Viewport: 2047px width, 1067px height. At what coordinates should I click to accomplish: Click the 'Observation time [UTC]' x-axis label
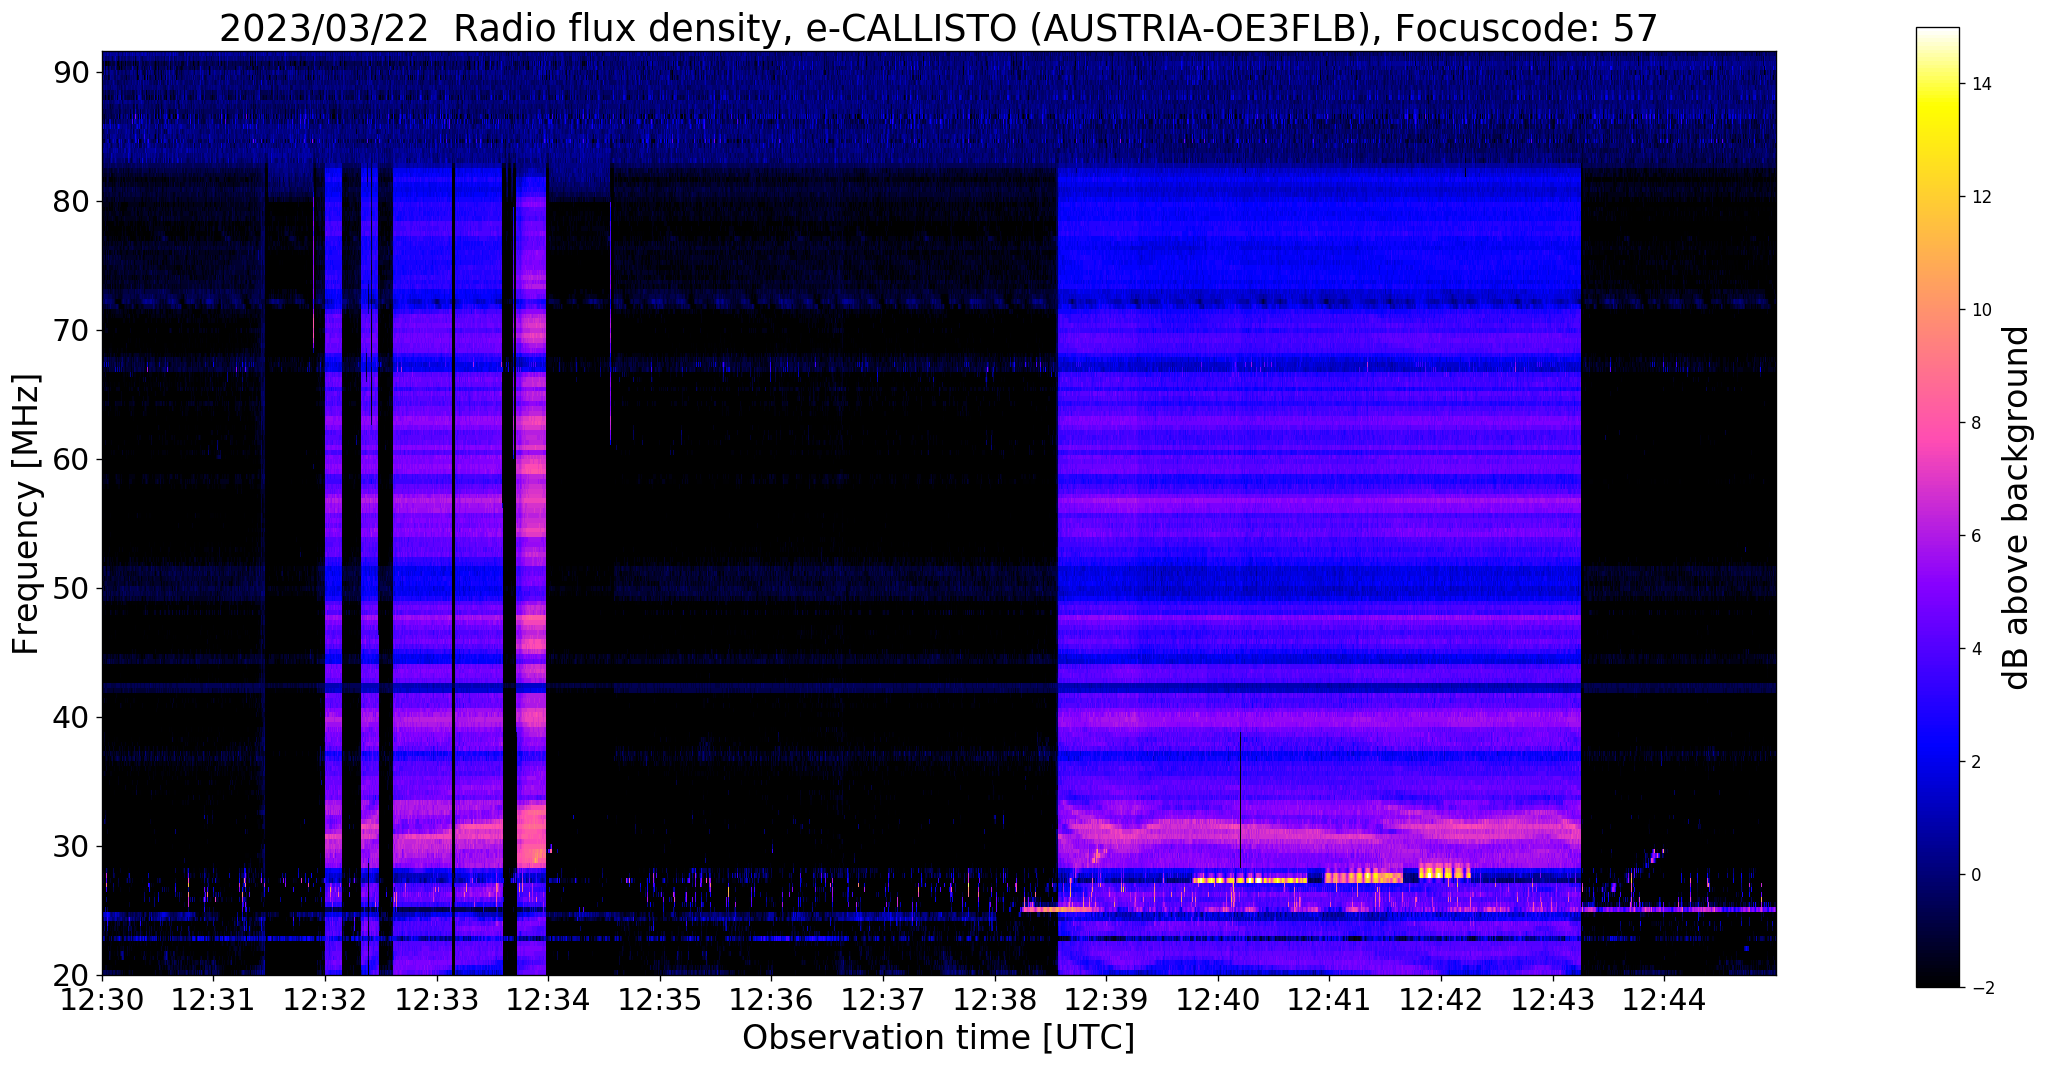[x=938, y=1037]
